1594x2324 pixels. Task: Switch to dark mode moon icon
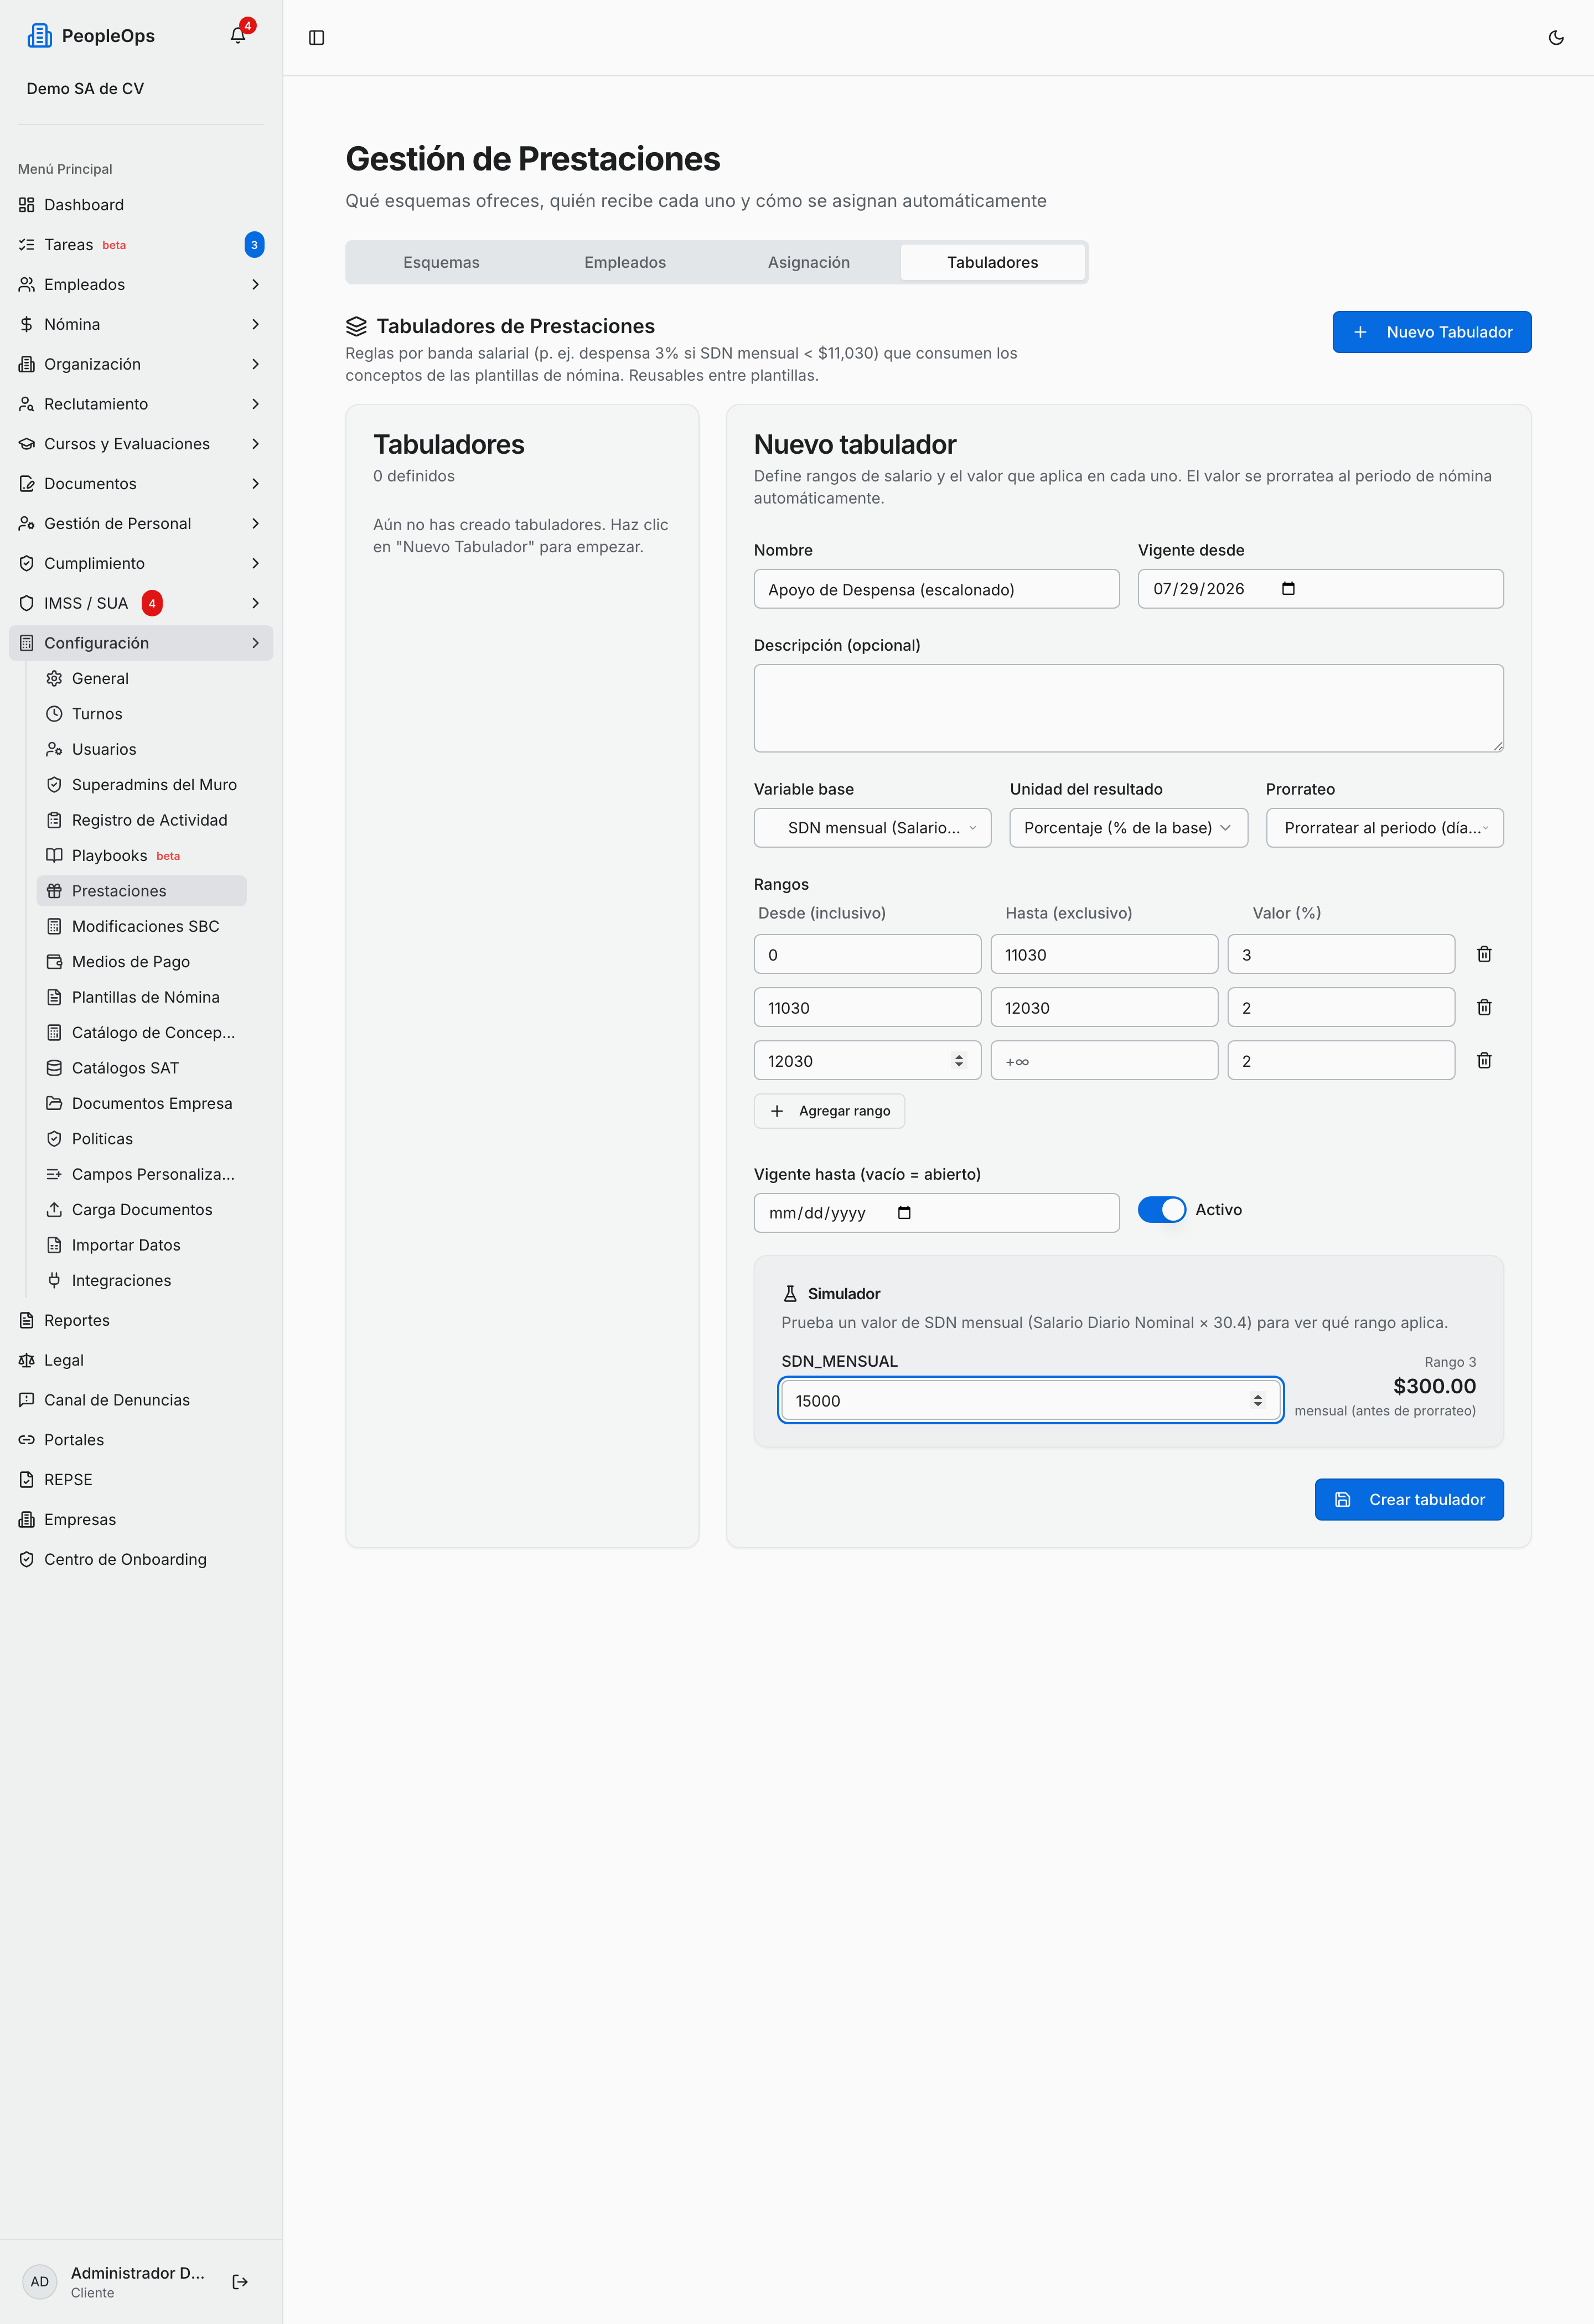tap(1556, 38)
